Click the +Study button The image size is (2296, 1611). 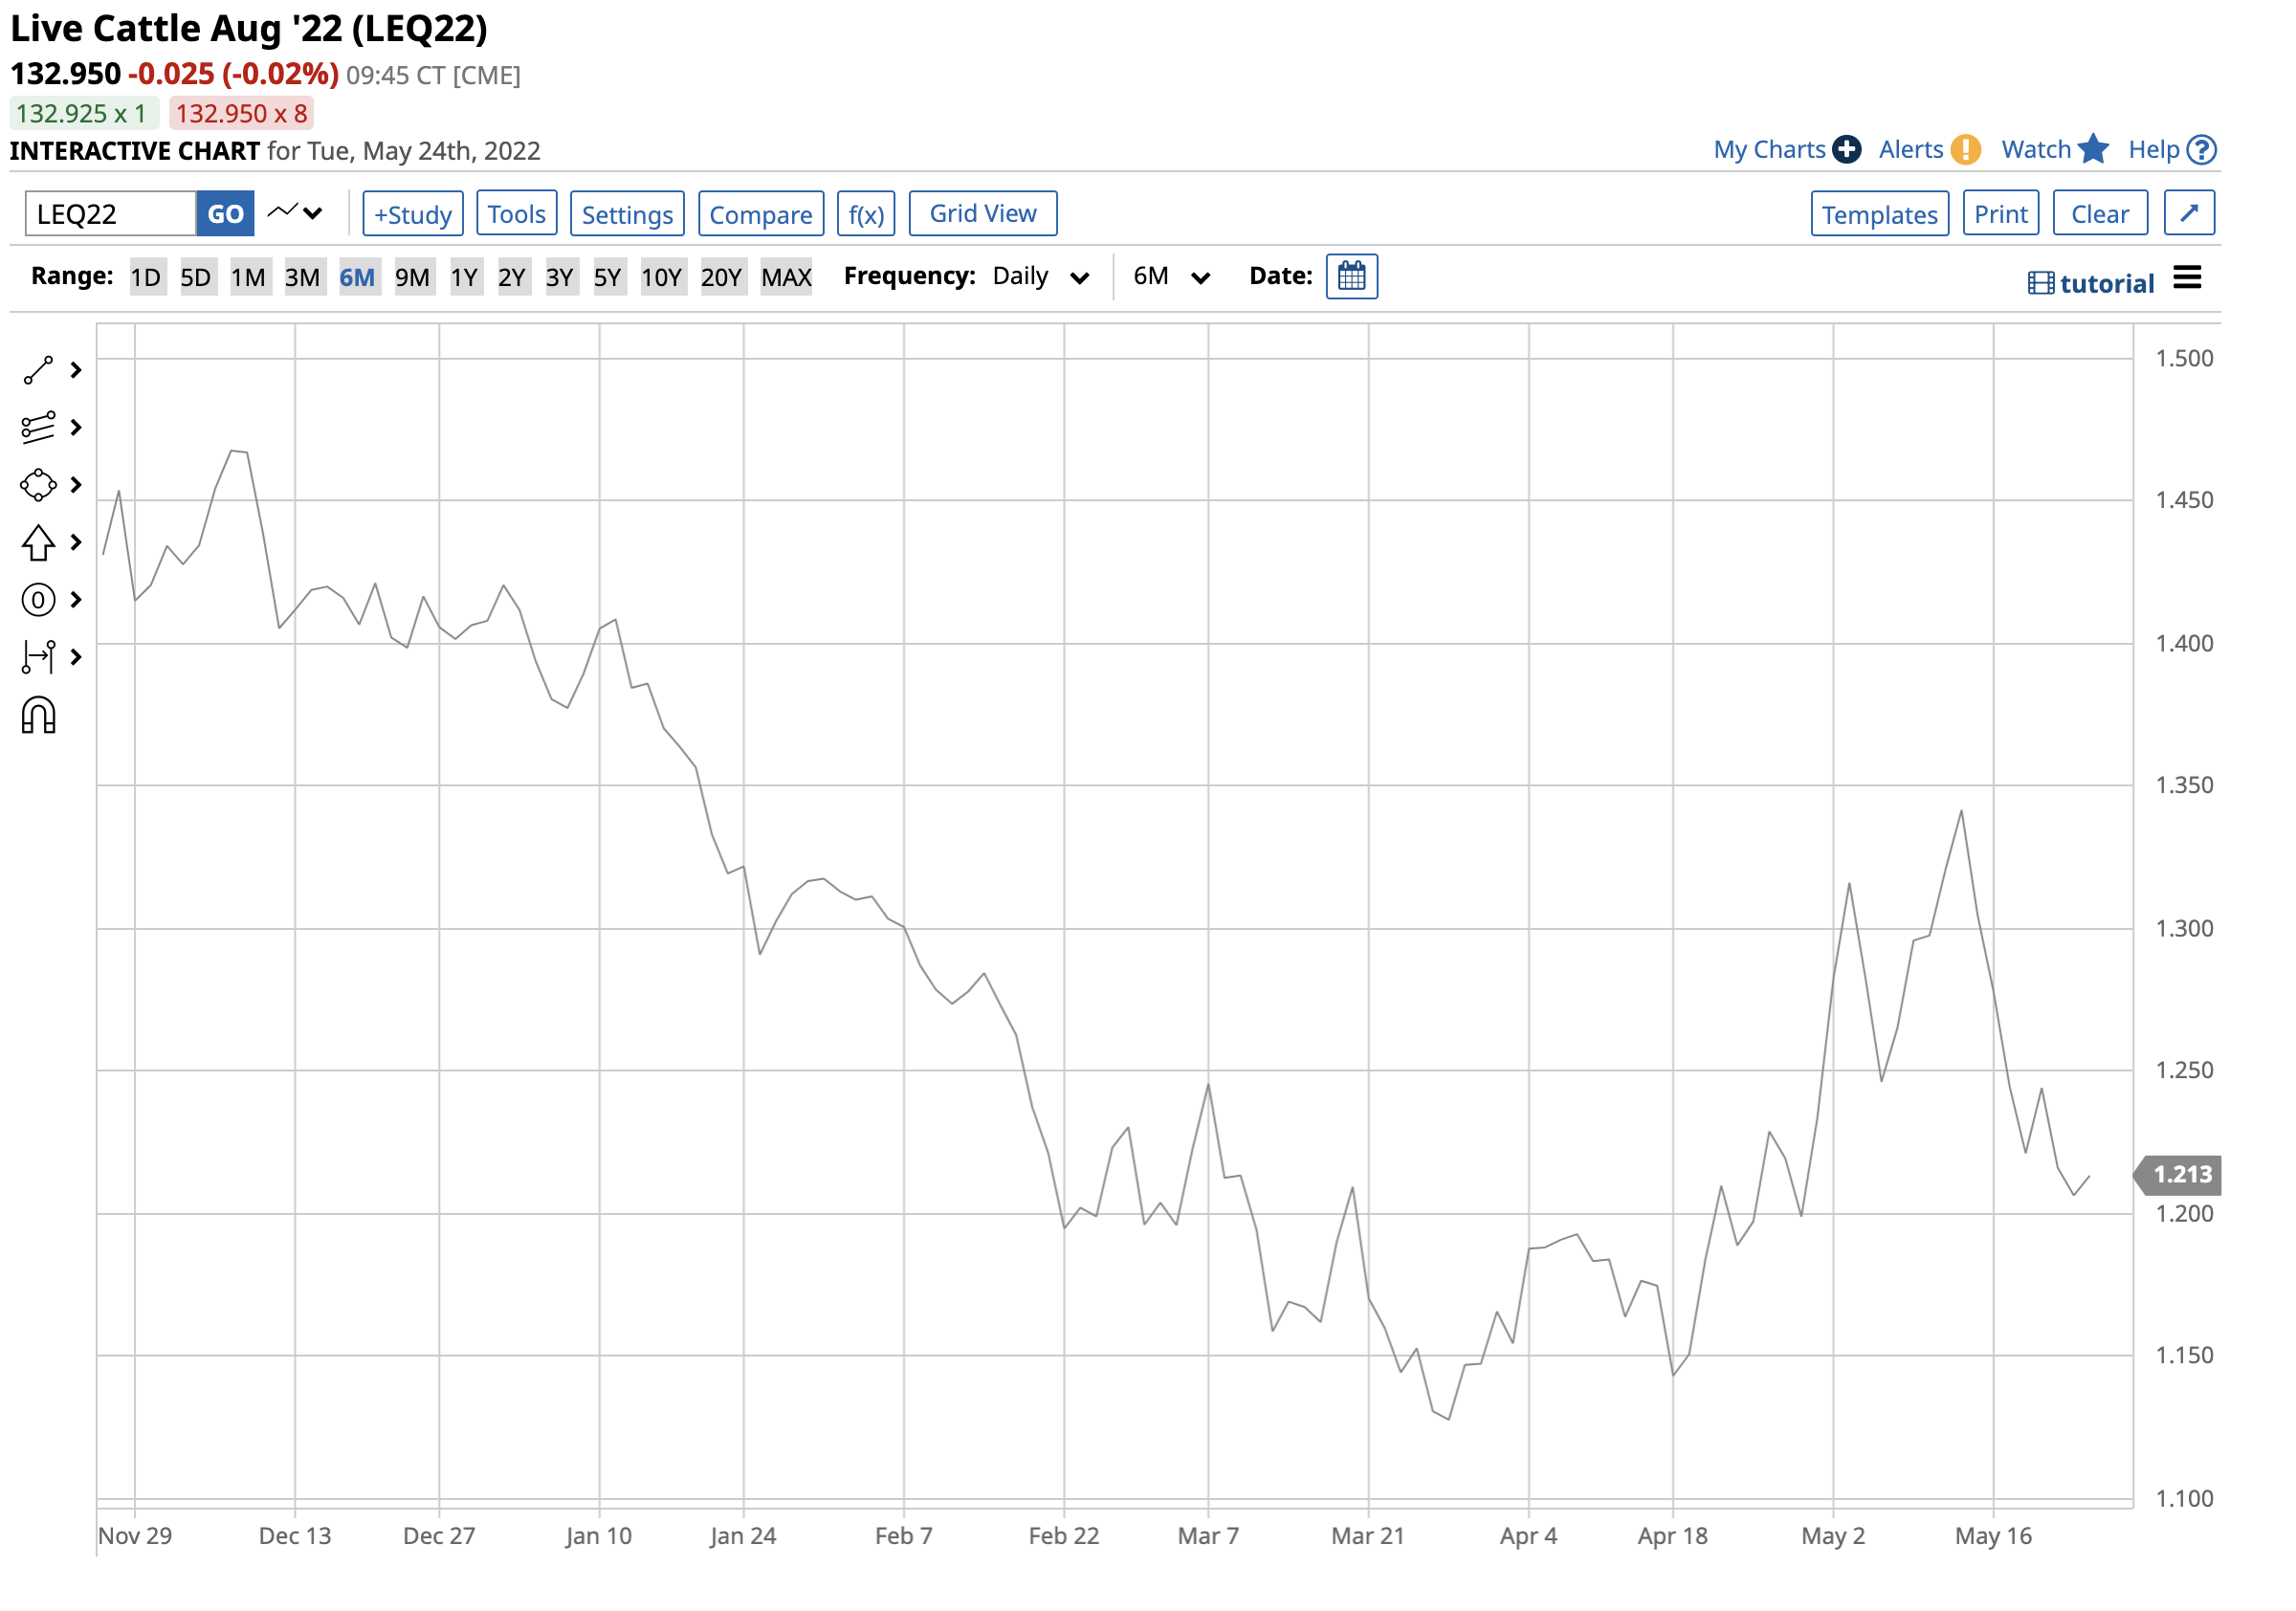coord(413,214)
